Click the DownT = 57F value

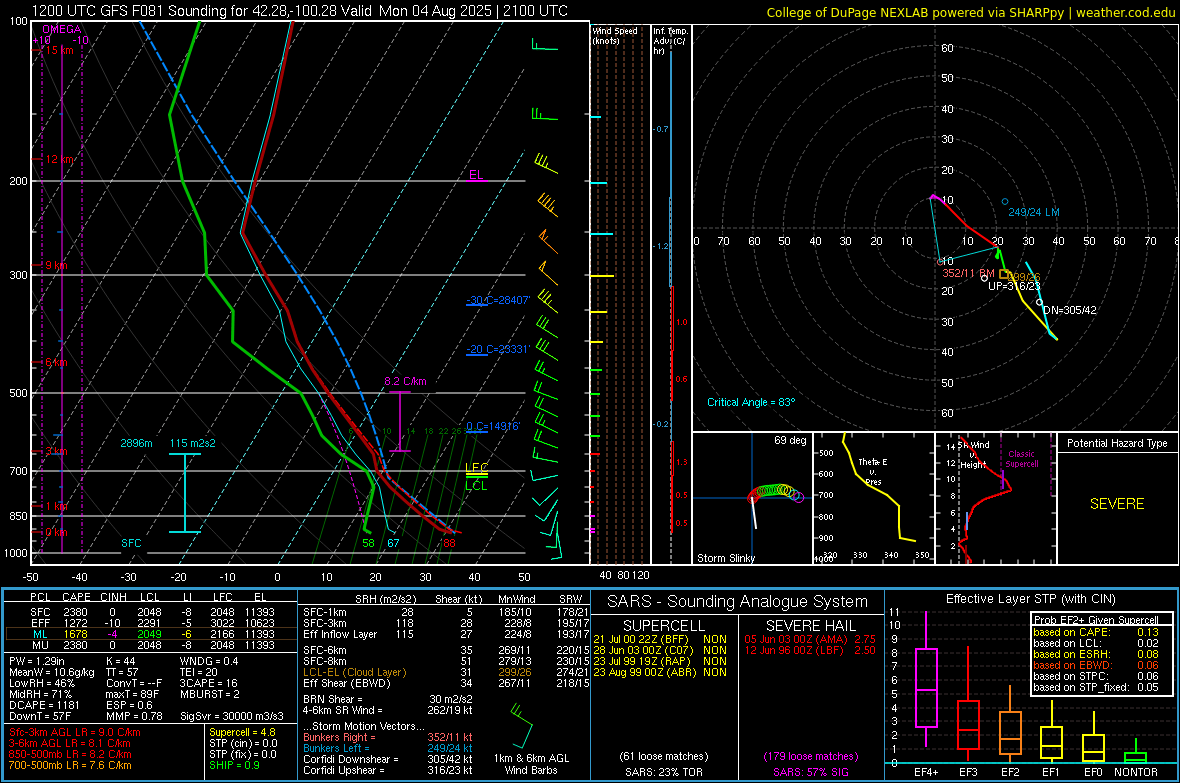click(x=40, y=716)
